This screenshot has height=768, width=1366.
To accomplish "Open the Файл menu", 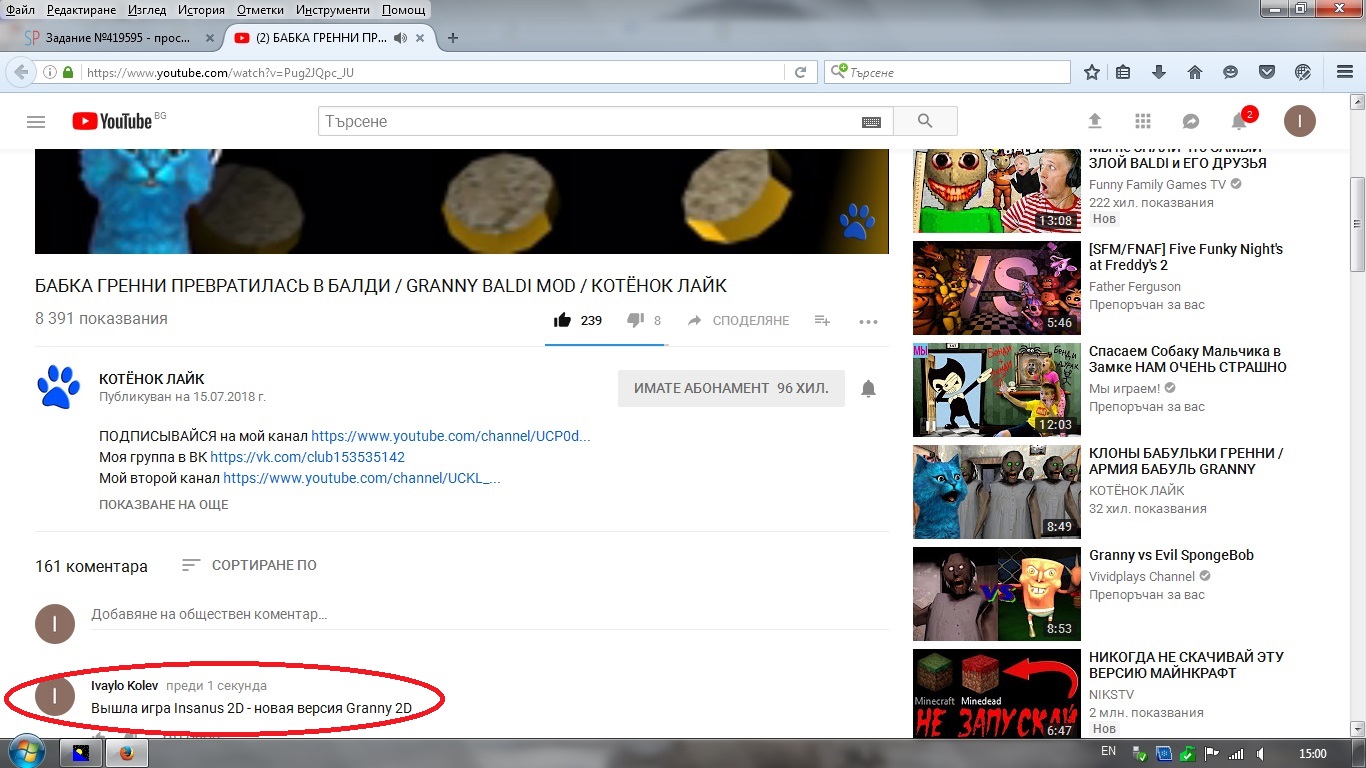I will [x=19, y=10].
